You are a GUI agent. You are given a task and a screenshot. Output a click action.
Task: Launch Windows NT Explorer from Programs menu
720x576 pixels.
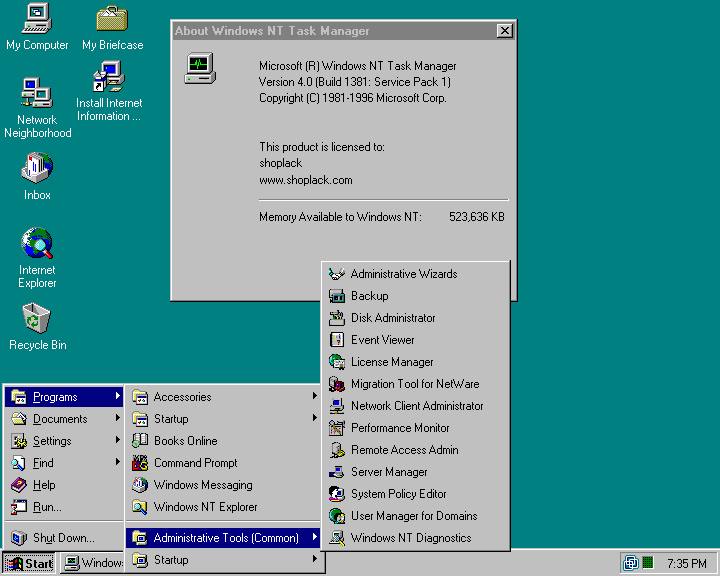coord(223,507)
